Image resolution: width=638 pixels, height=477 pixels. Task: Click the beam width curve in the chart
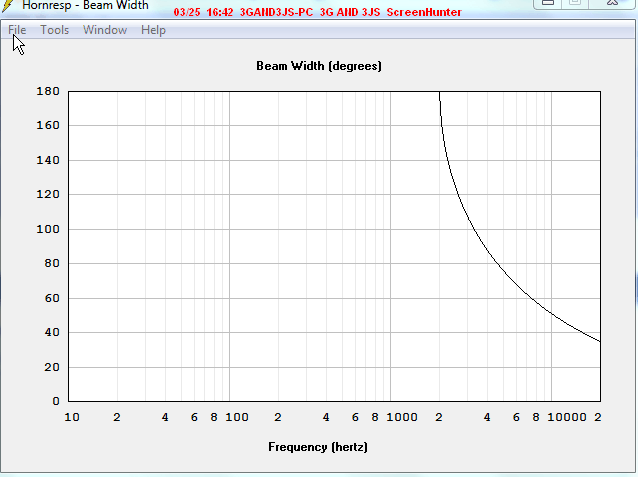click(486, 248)
